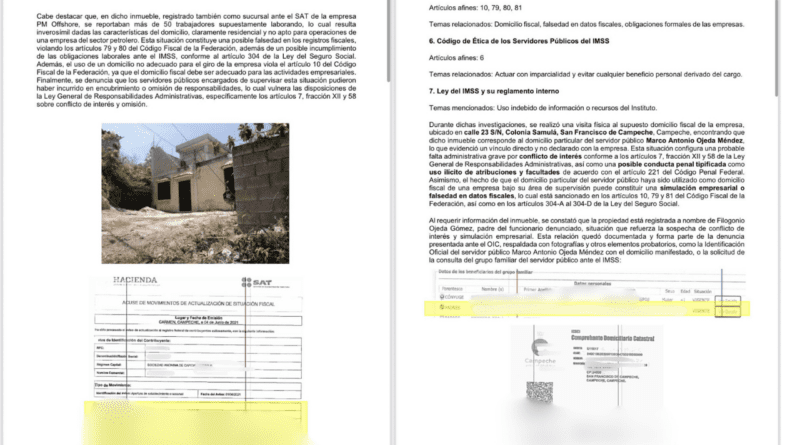The image size is (800, 445).
Task: Click the line 'Artículos afines: 6'
Action: coord(456,58)
